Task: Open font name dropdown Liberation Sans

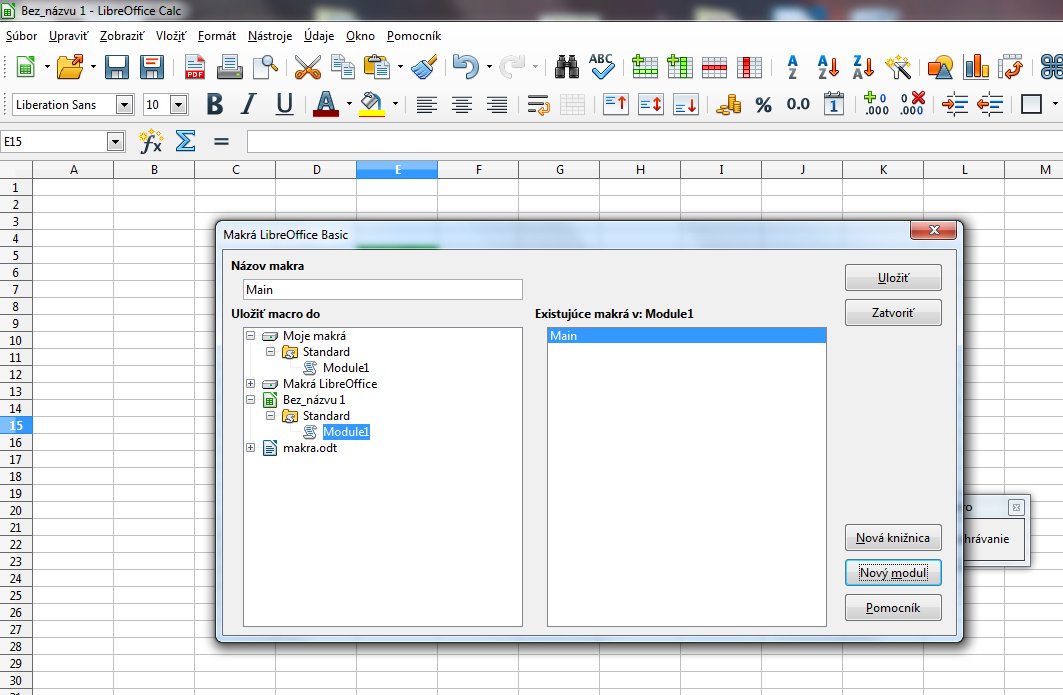Action: point(124,104)
